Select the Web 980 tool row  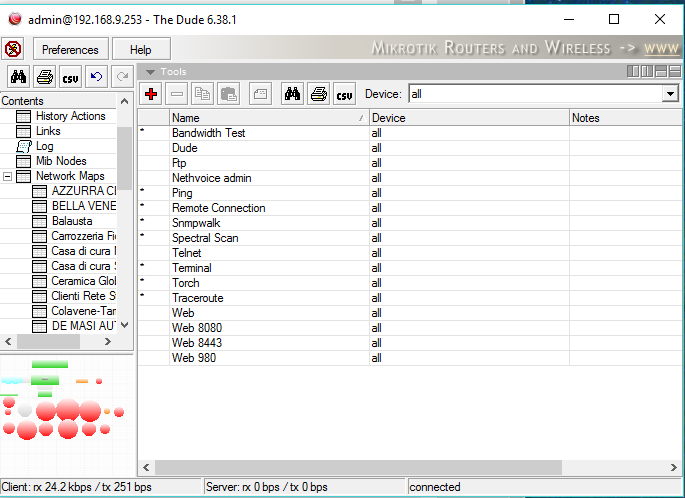pyautogui.click(x=410, y=358)
